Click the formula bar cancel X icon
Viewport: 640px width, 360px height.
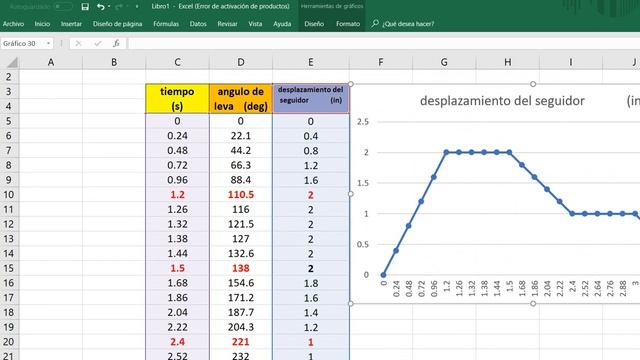pos(78,43)
